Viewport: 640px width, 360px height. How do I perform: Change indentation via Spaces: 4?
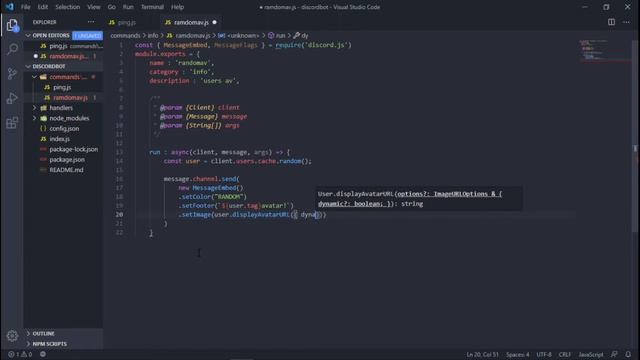pyautogui.click(x=518, y=354)
